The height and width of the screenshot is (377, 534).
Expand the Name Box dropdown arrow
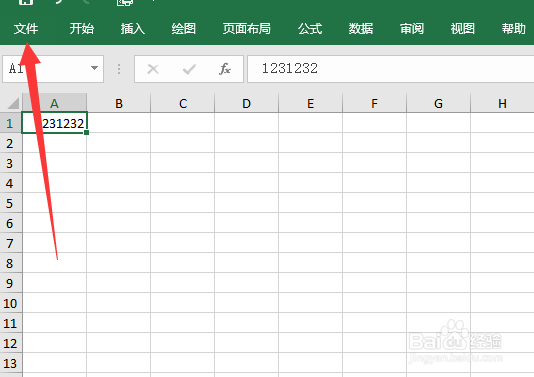pos(94,68)
